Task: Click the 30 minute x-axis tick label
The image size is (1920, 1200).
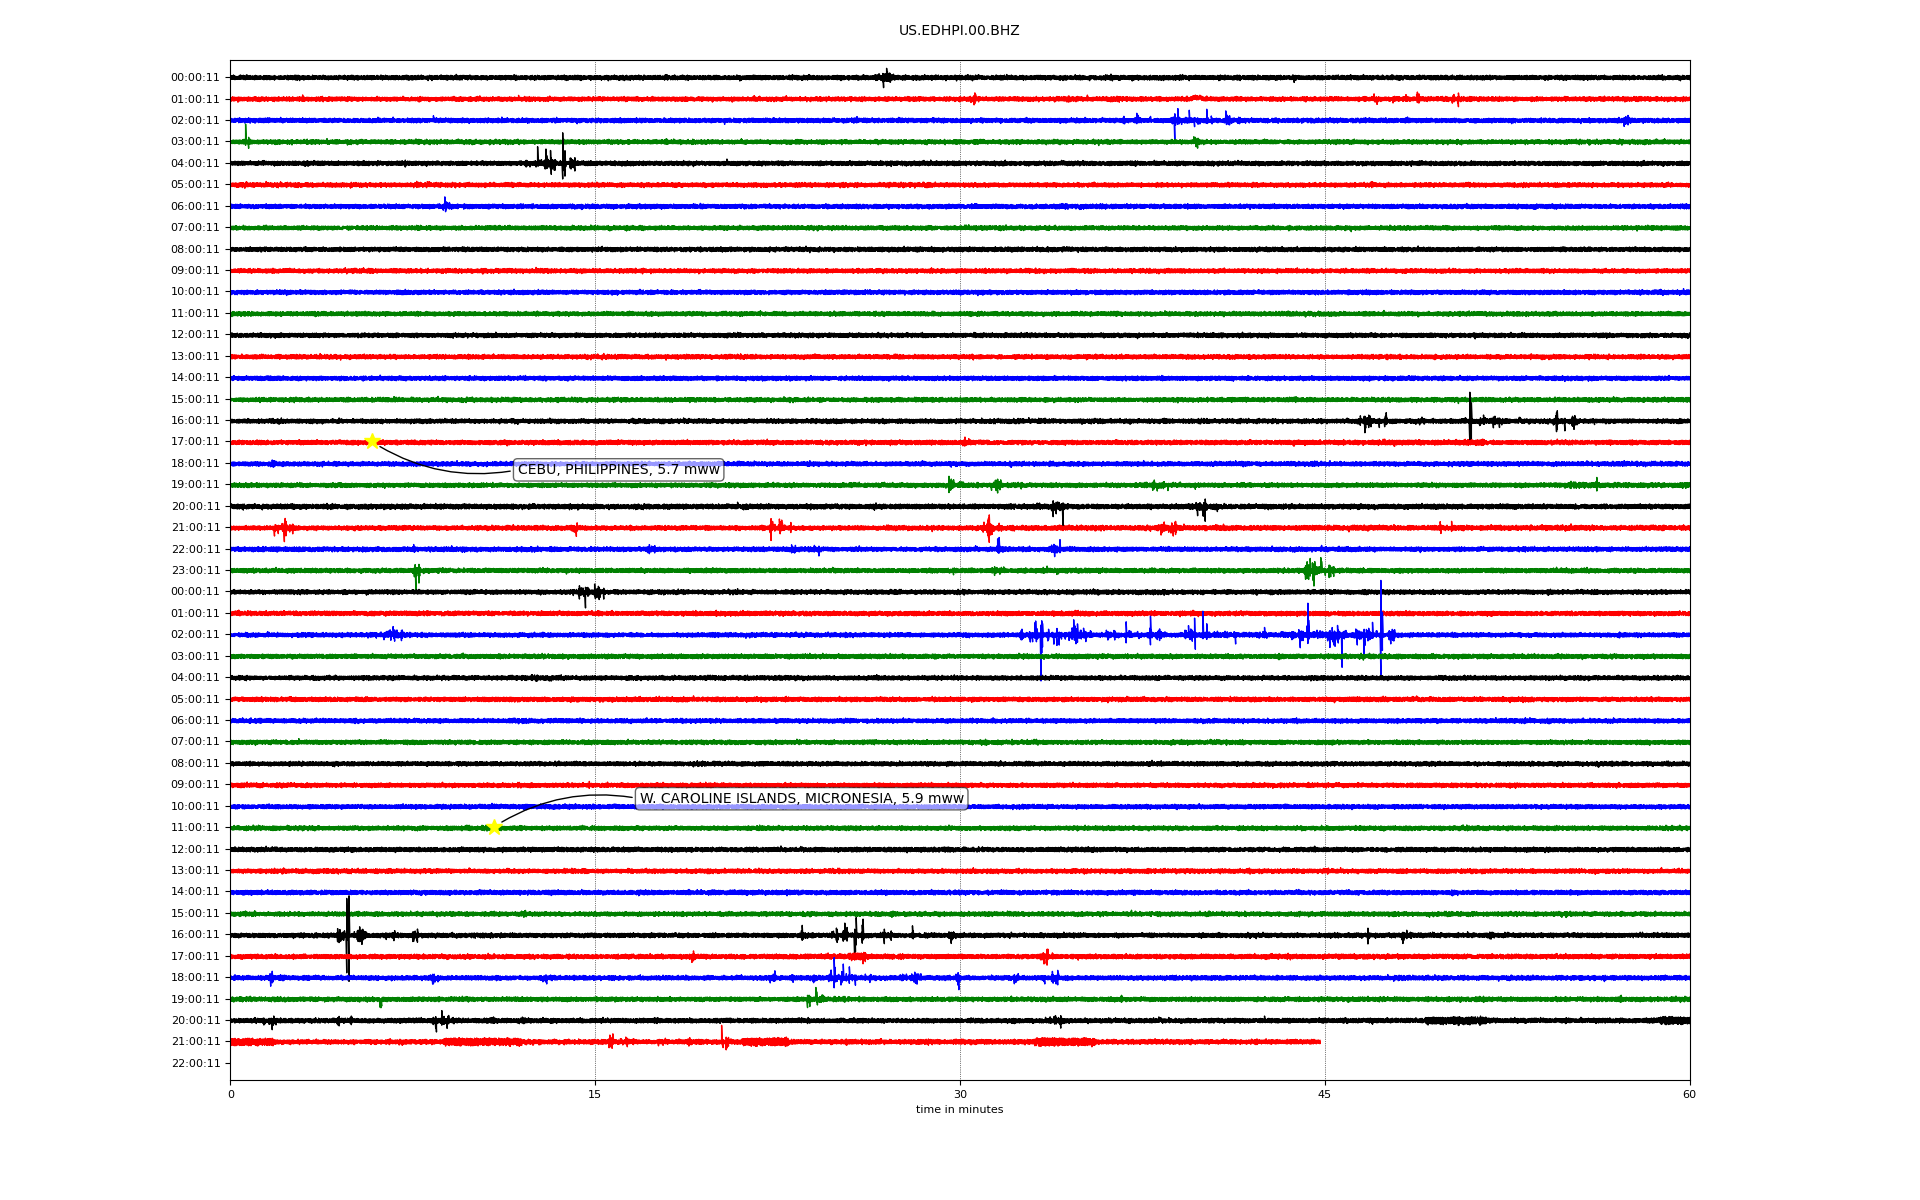Action: 960,1094
